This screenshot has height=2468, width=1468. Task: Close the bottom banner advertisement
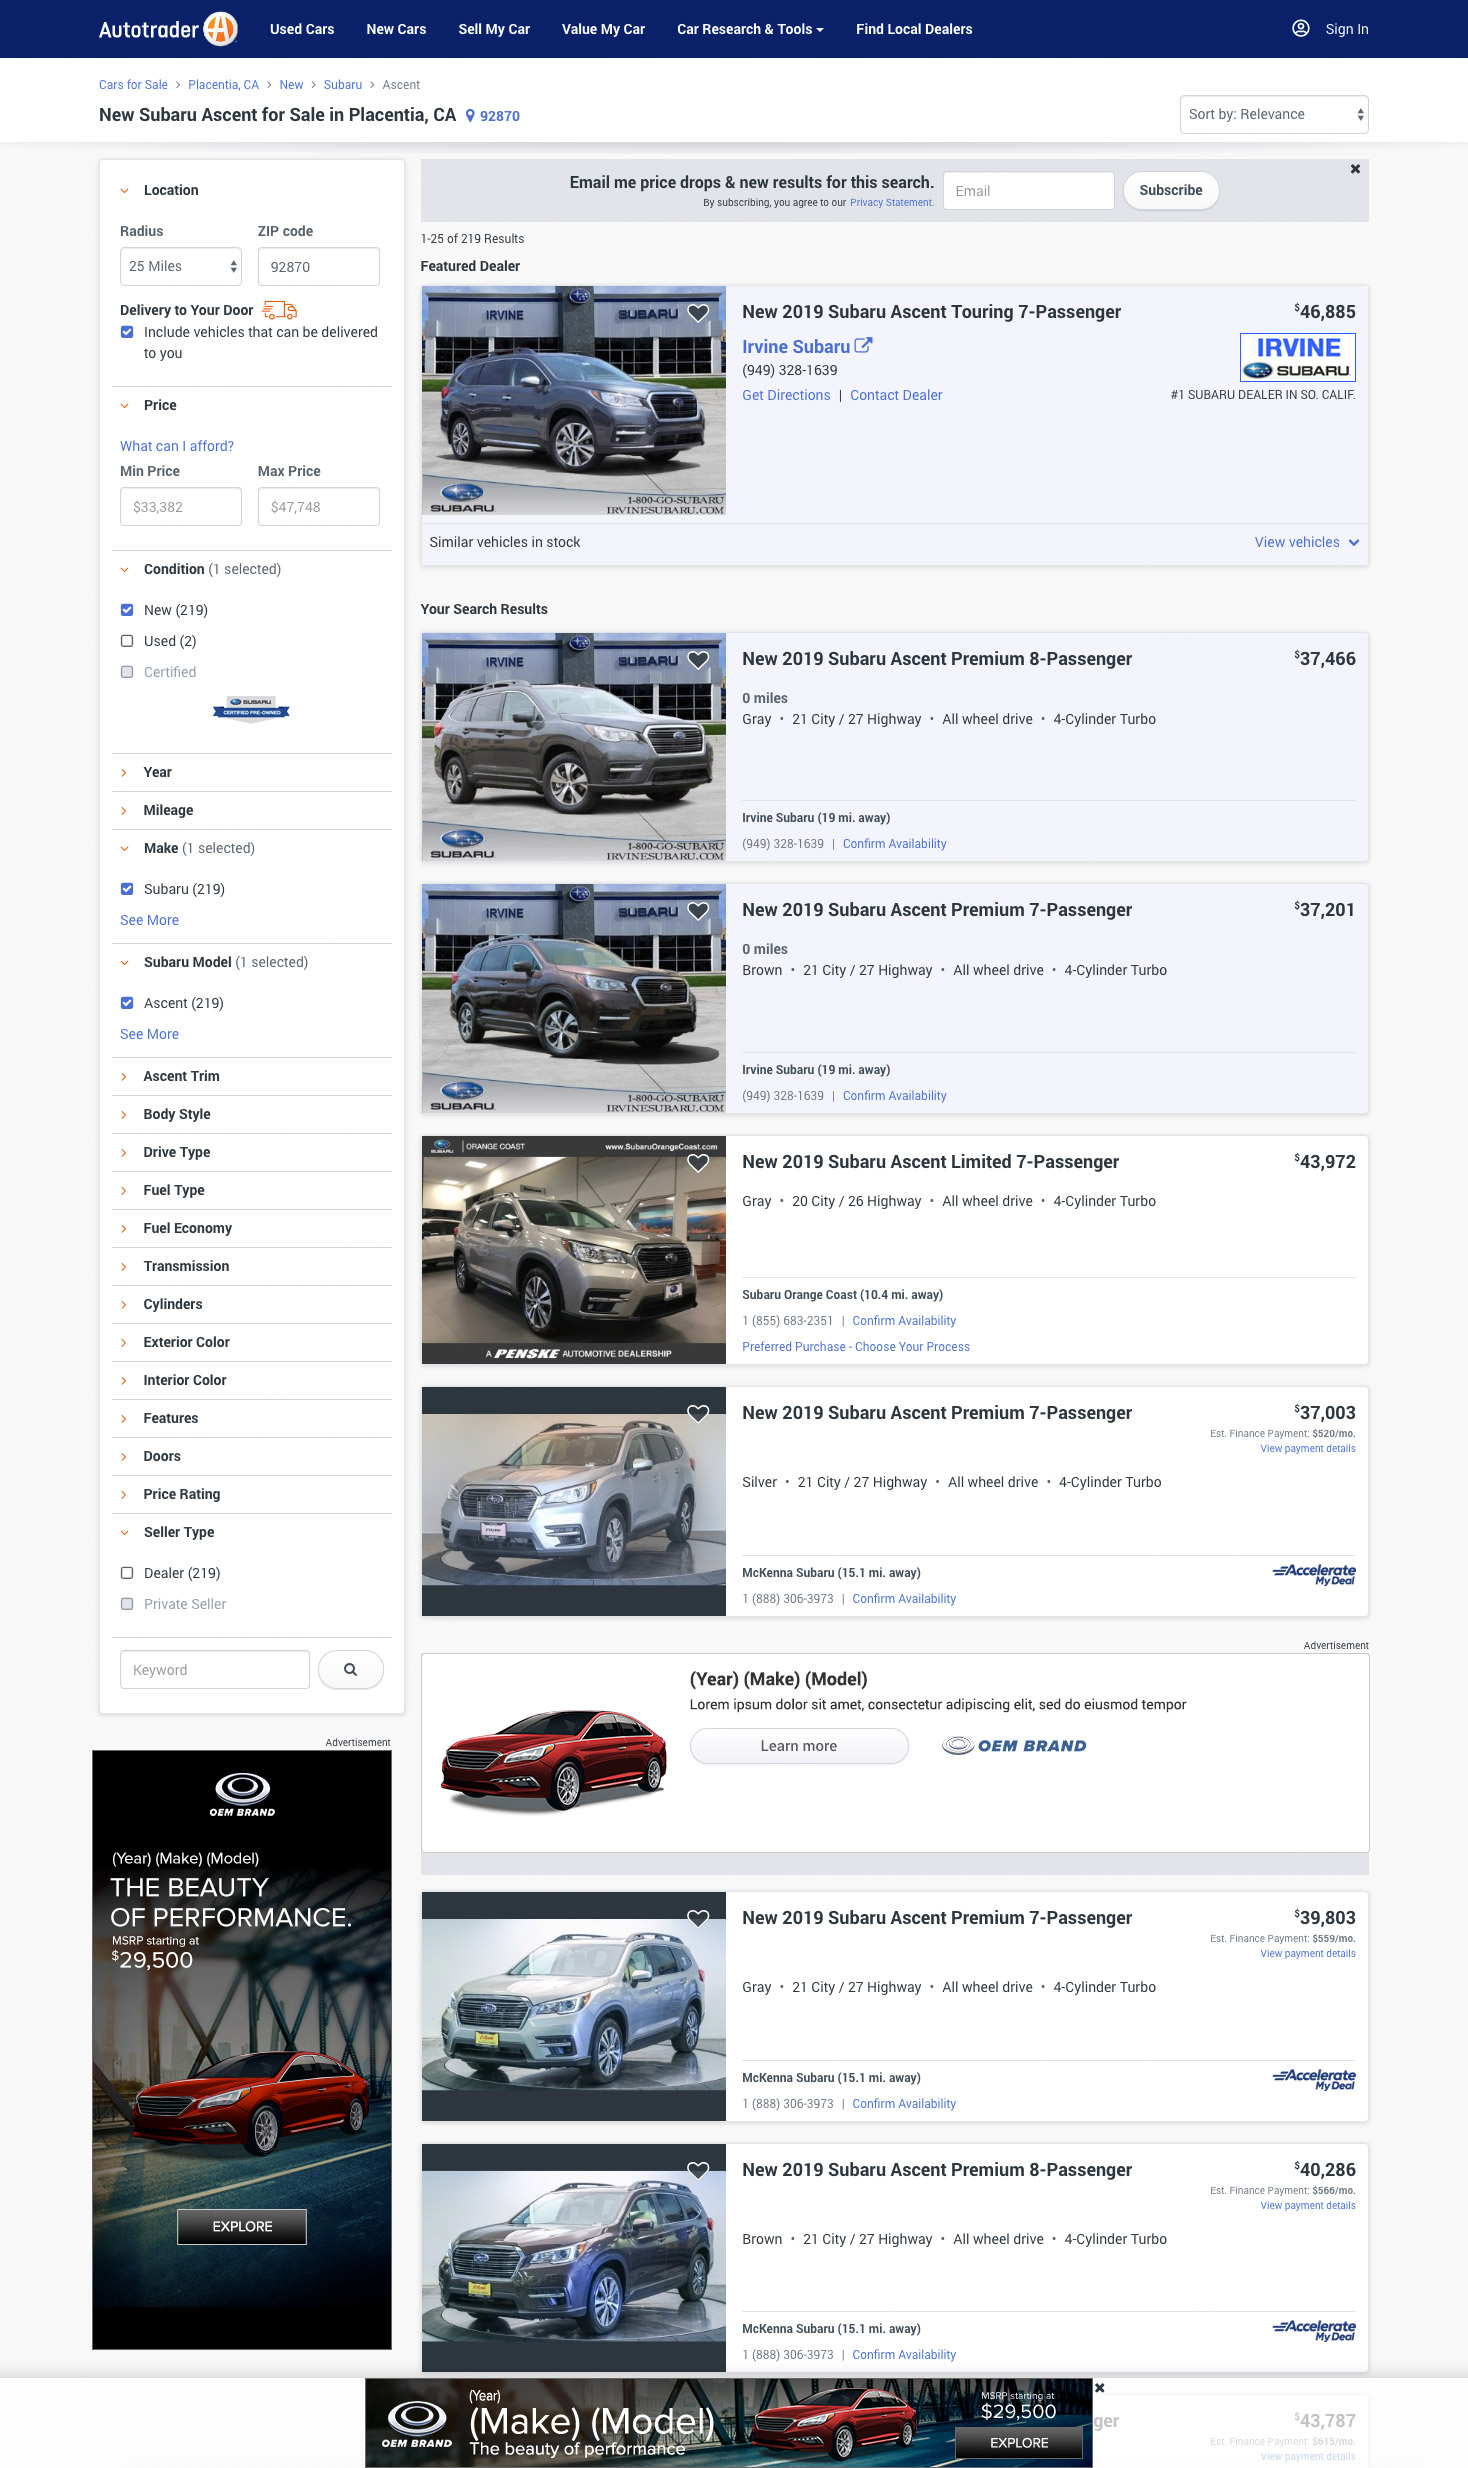click(1099, 2388)
